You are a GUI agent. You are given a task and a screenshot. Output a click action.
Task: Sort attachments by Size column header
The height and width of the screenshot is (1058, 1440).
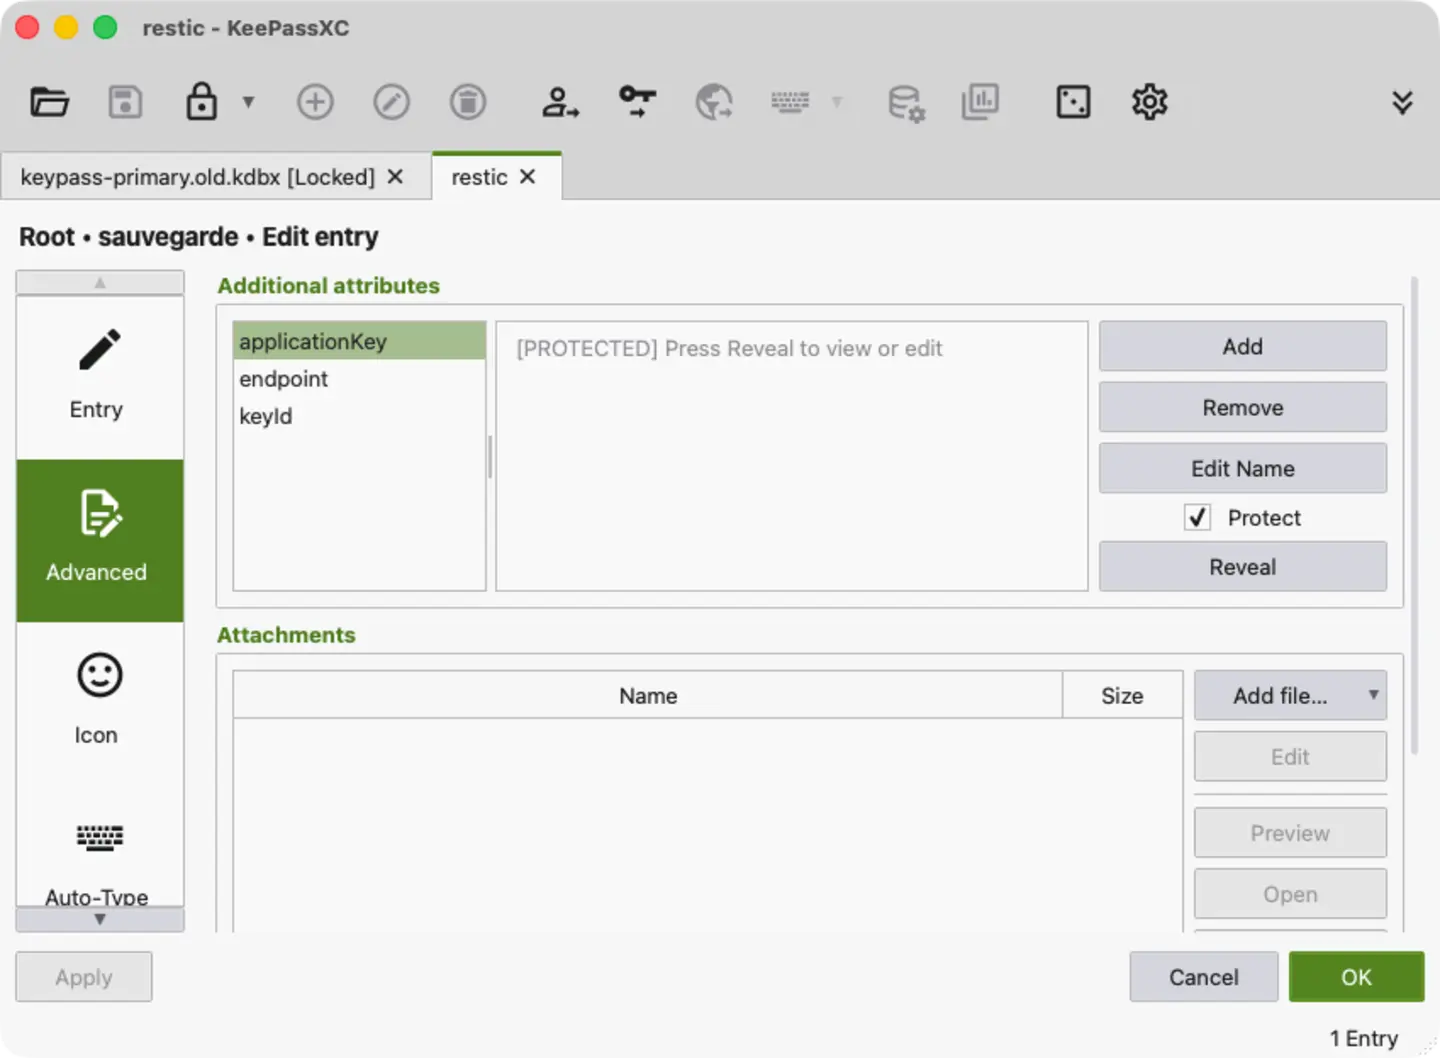1122,695
